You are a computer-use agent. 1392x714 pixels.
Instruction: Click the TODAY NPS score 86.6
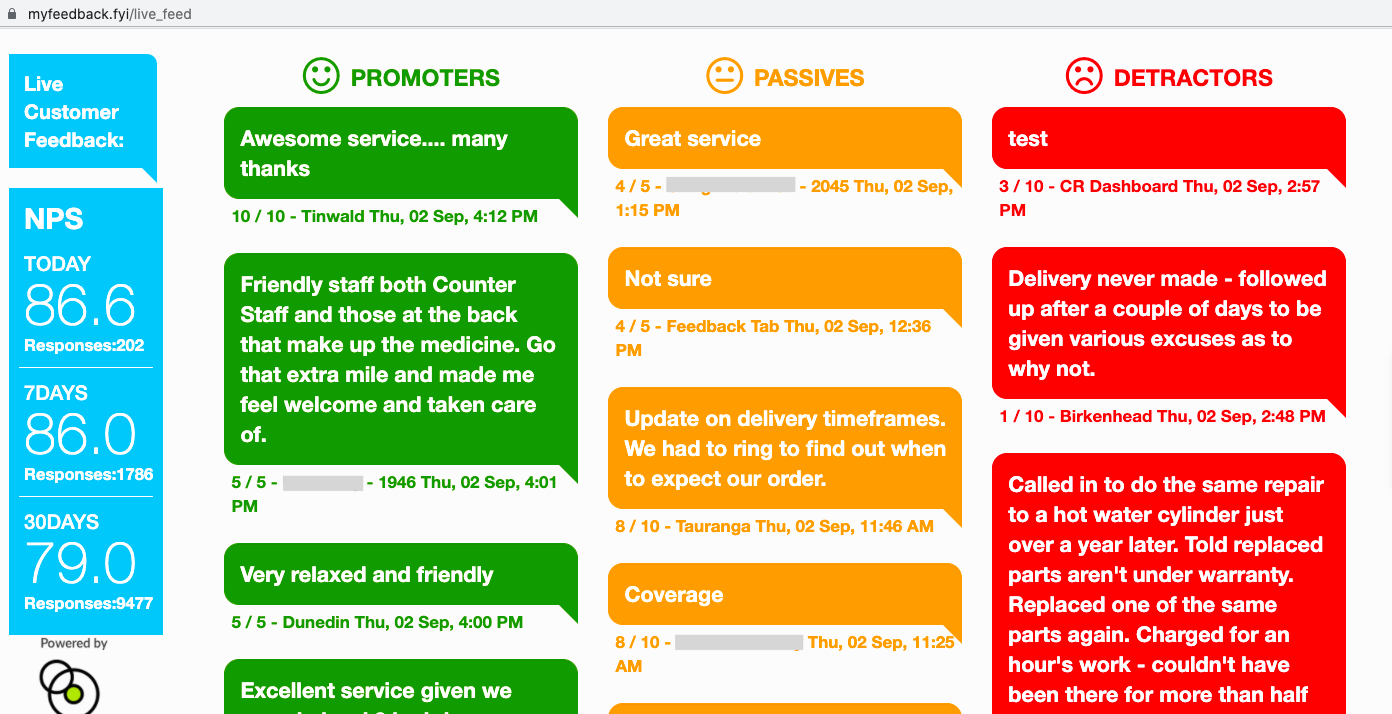80,305
